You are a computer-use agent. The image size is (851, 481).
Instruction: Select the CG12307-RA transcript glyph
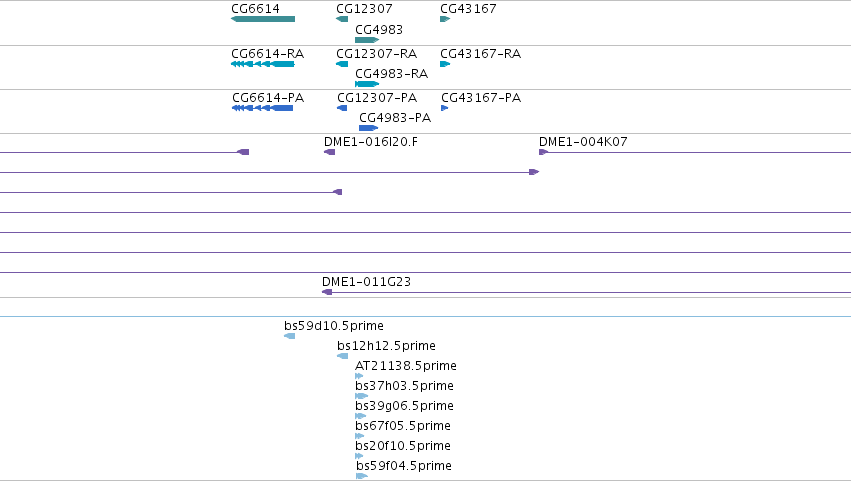click(342, 64)
